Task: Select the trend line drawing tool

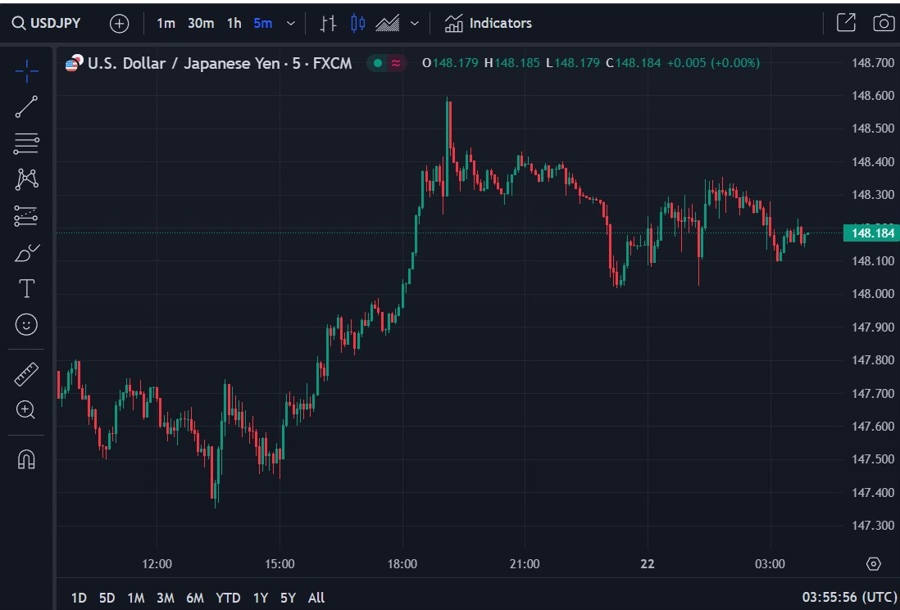Action: [26, 107]
